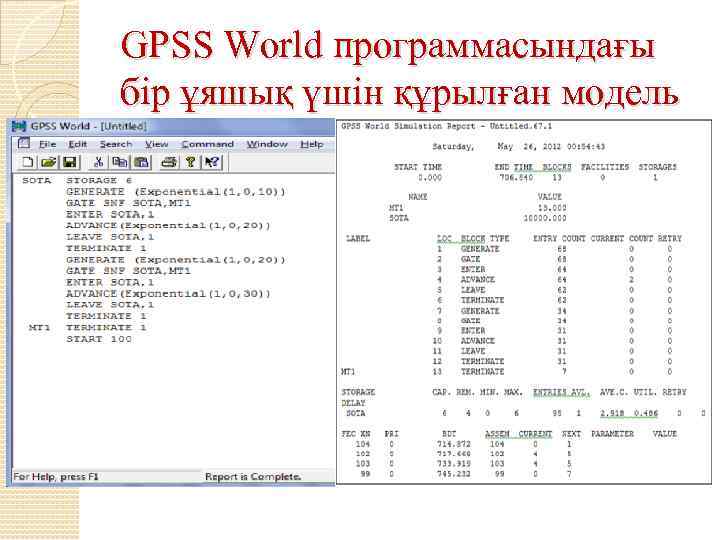The image size is (720, 540).
Task: Open the Edit menu
Action: pos(78,144)
